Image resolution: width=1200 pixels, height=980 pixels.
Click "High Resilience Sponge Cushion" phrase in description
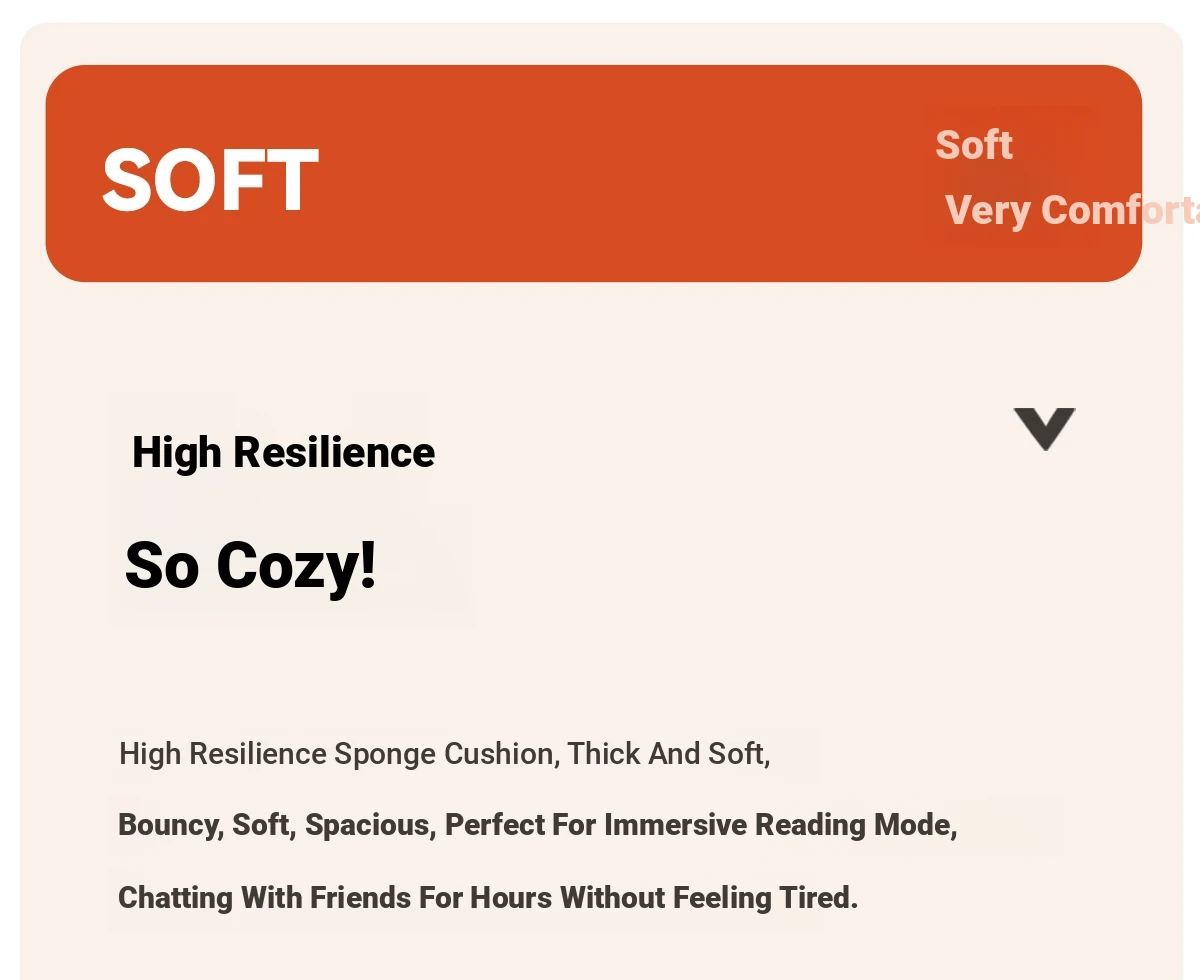pos(337,753)
